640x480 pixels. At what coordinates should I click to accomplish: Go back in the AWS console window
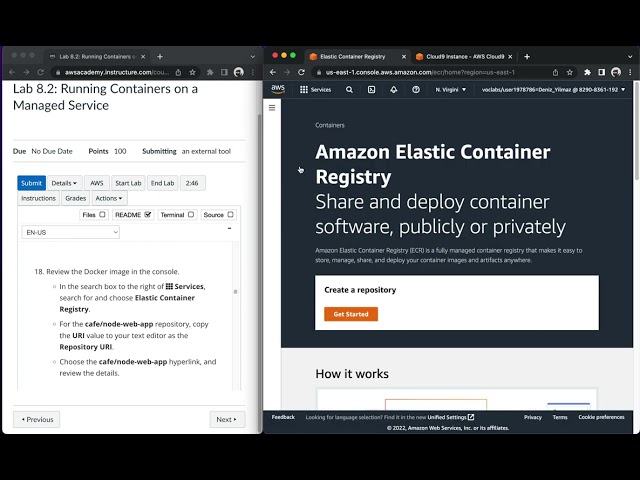(273, 72)
